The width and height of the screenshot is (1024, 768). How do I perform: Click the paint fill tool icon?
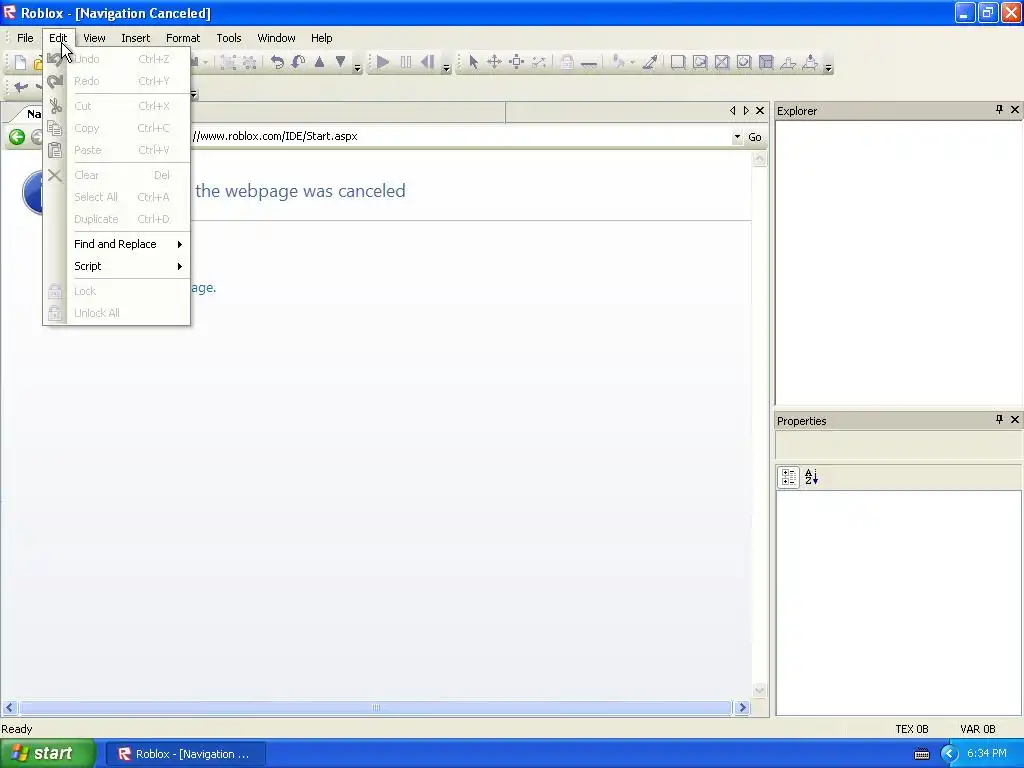click(618, 63)
